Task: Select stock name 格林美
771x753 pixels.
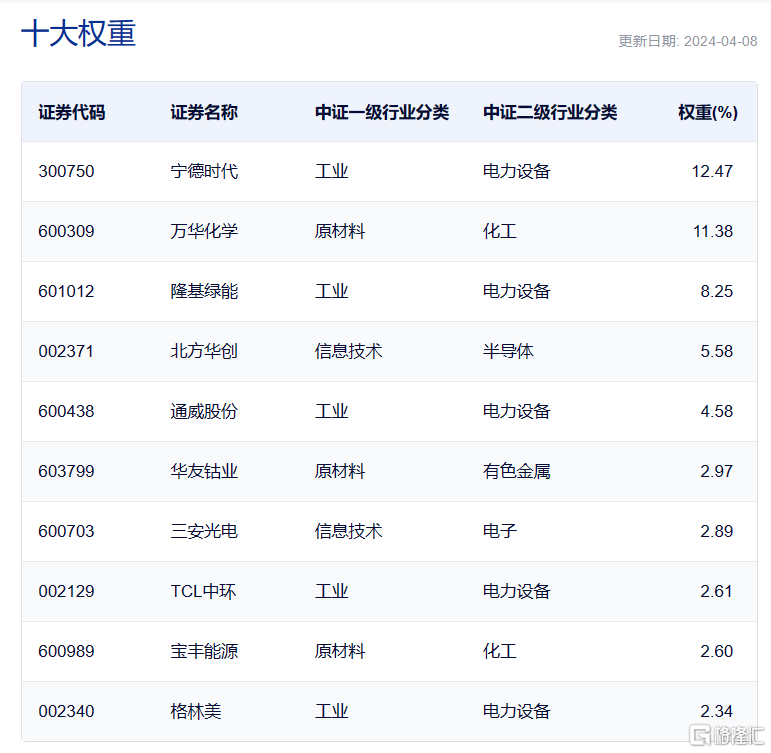Action: click(196, 711)
